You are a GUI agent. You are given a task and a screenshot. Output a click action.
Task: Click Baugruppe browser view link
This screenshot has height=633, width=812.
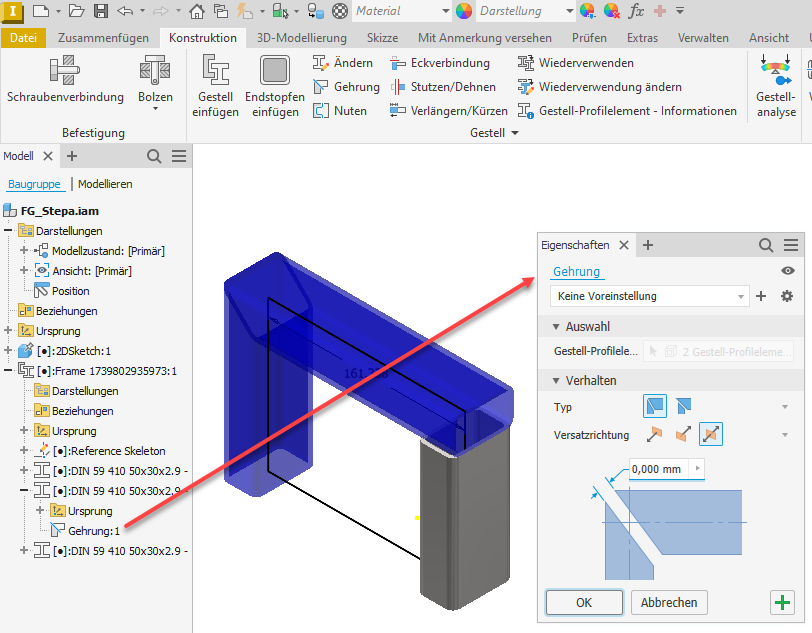click(x=34, y=184)
